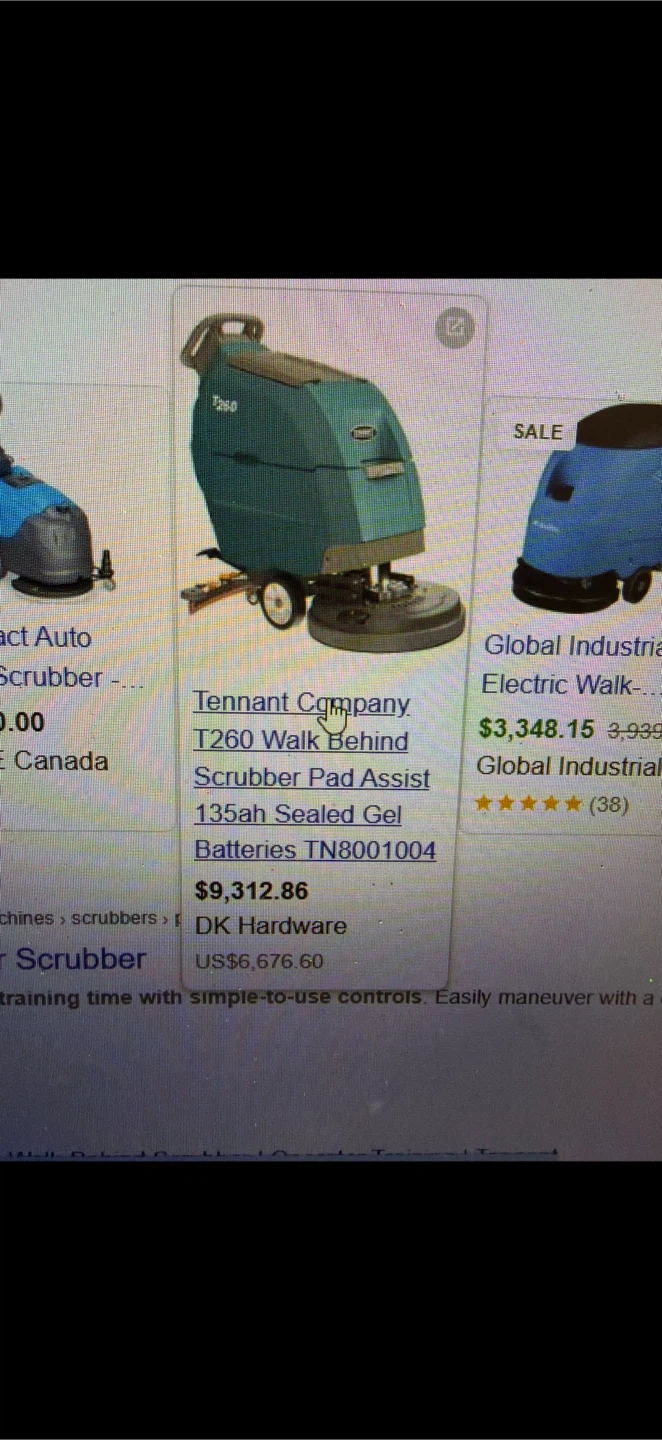Click the five-star rating icons
The width and height of the screenshot is (662, 1440).
tap(529, 803)
